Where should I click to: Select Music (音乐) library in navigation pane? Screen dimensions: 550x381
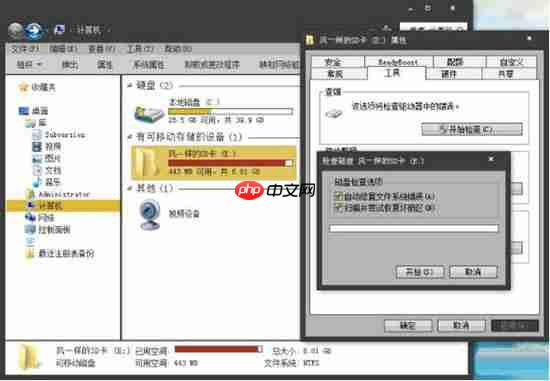point(52,182)
